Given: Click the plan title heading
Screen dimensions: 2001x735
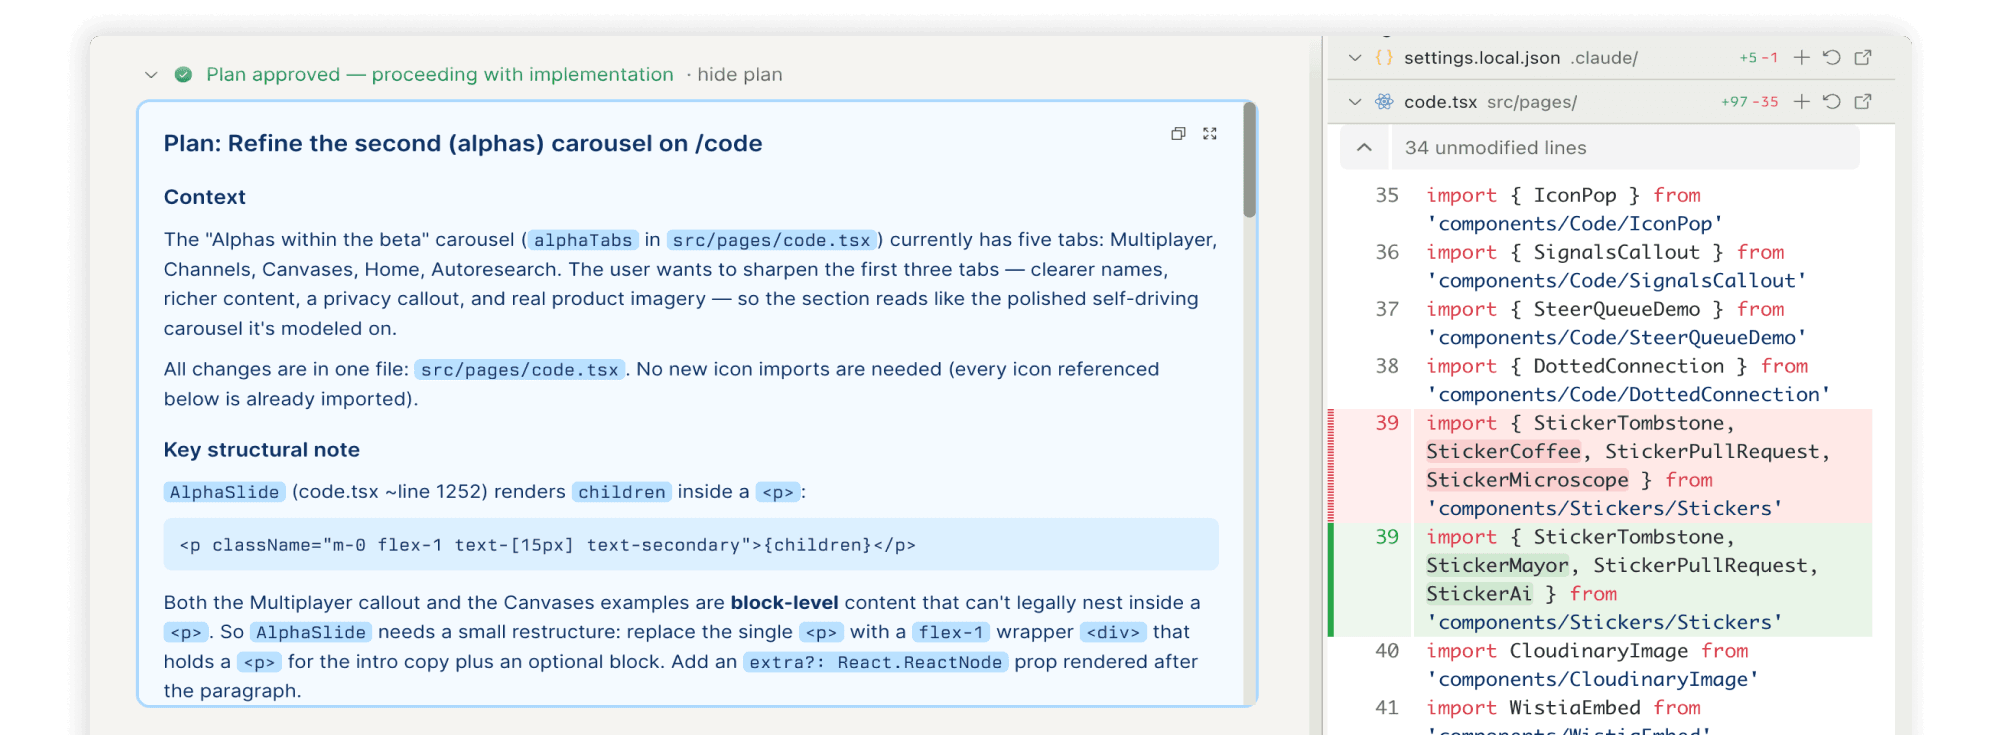Looking at the screenshot, I should click(463, 144).
